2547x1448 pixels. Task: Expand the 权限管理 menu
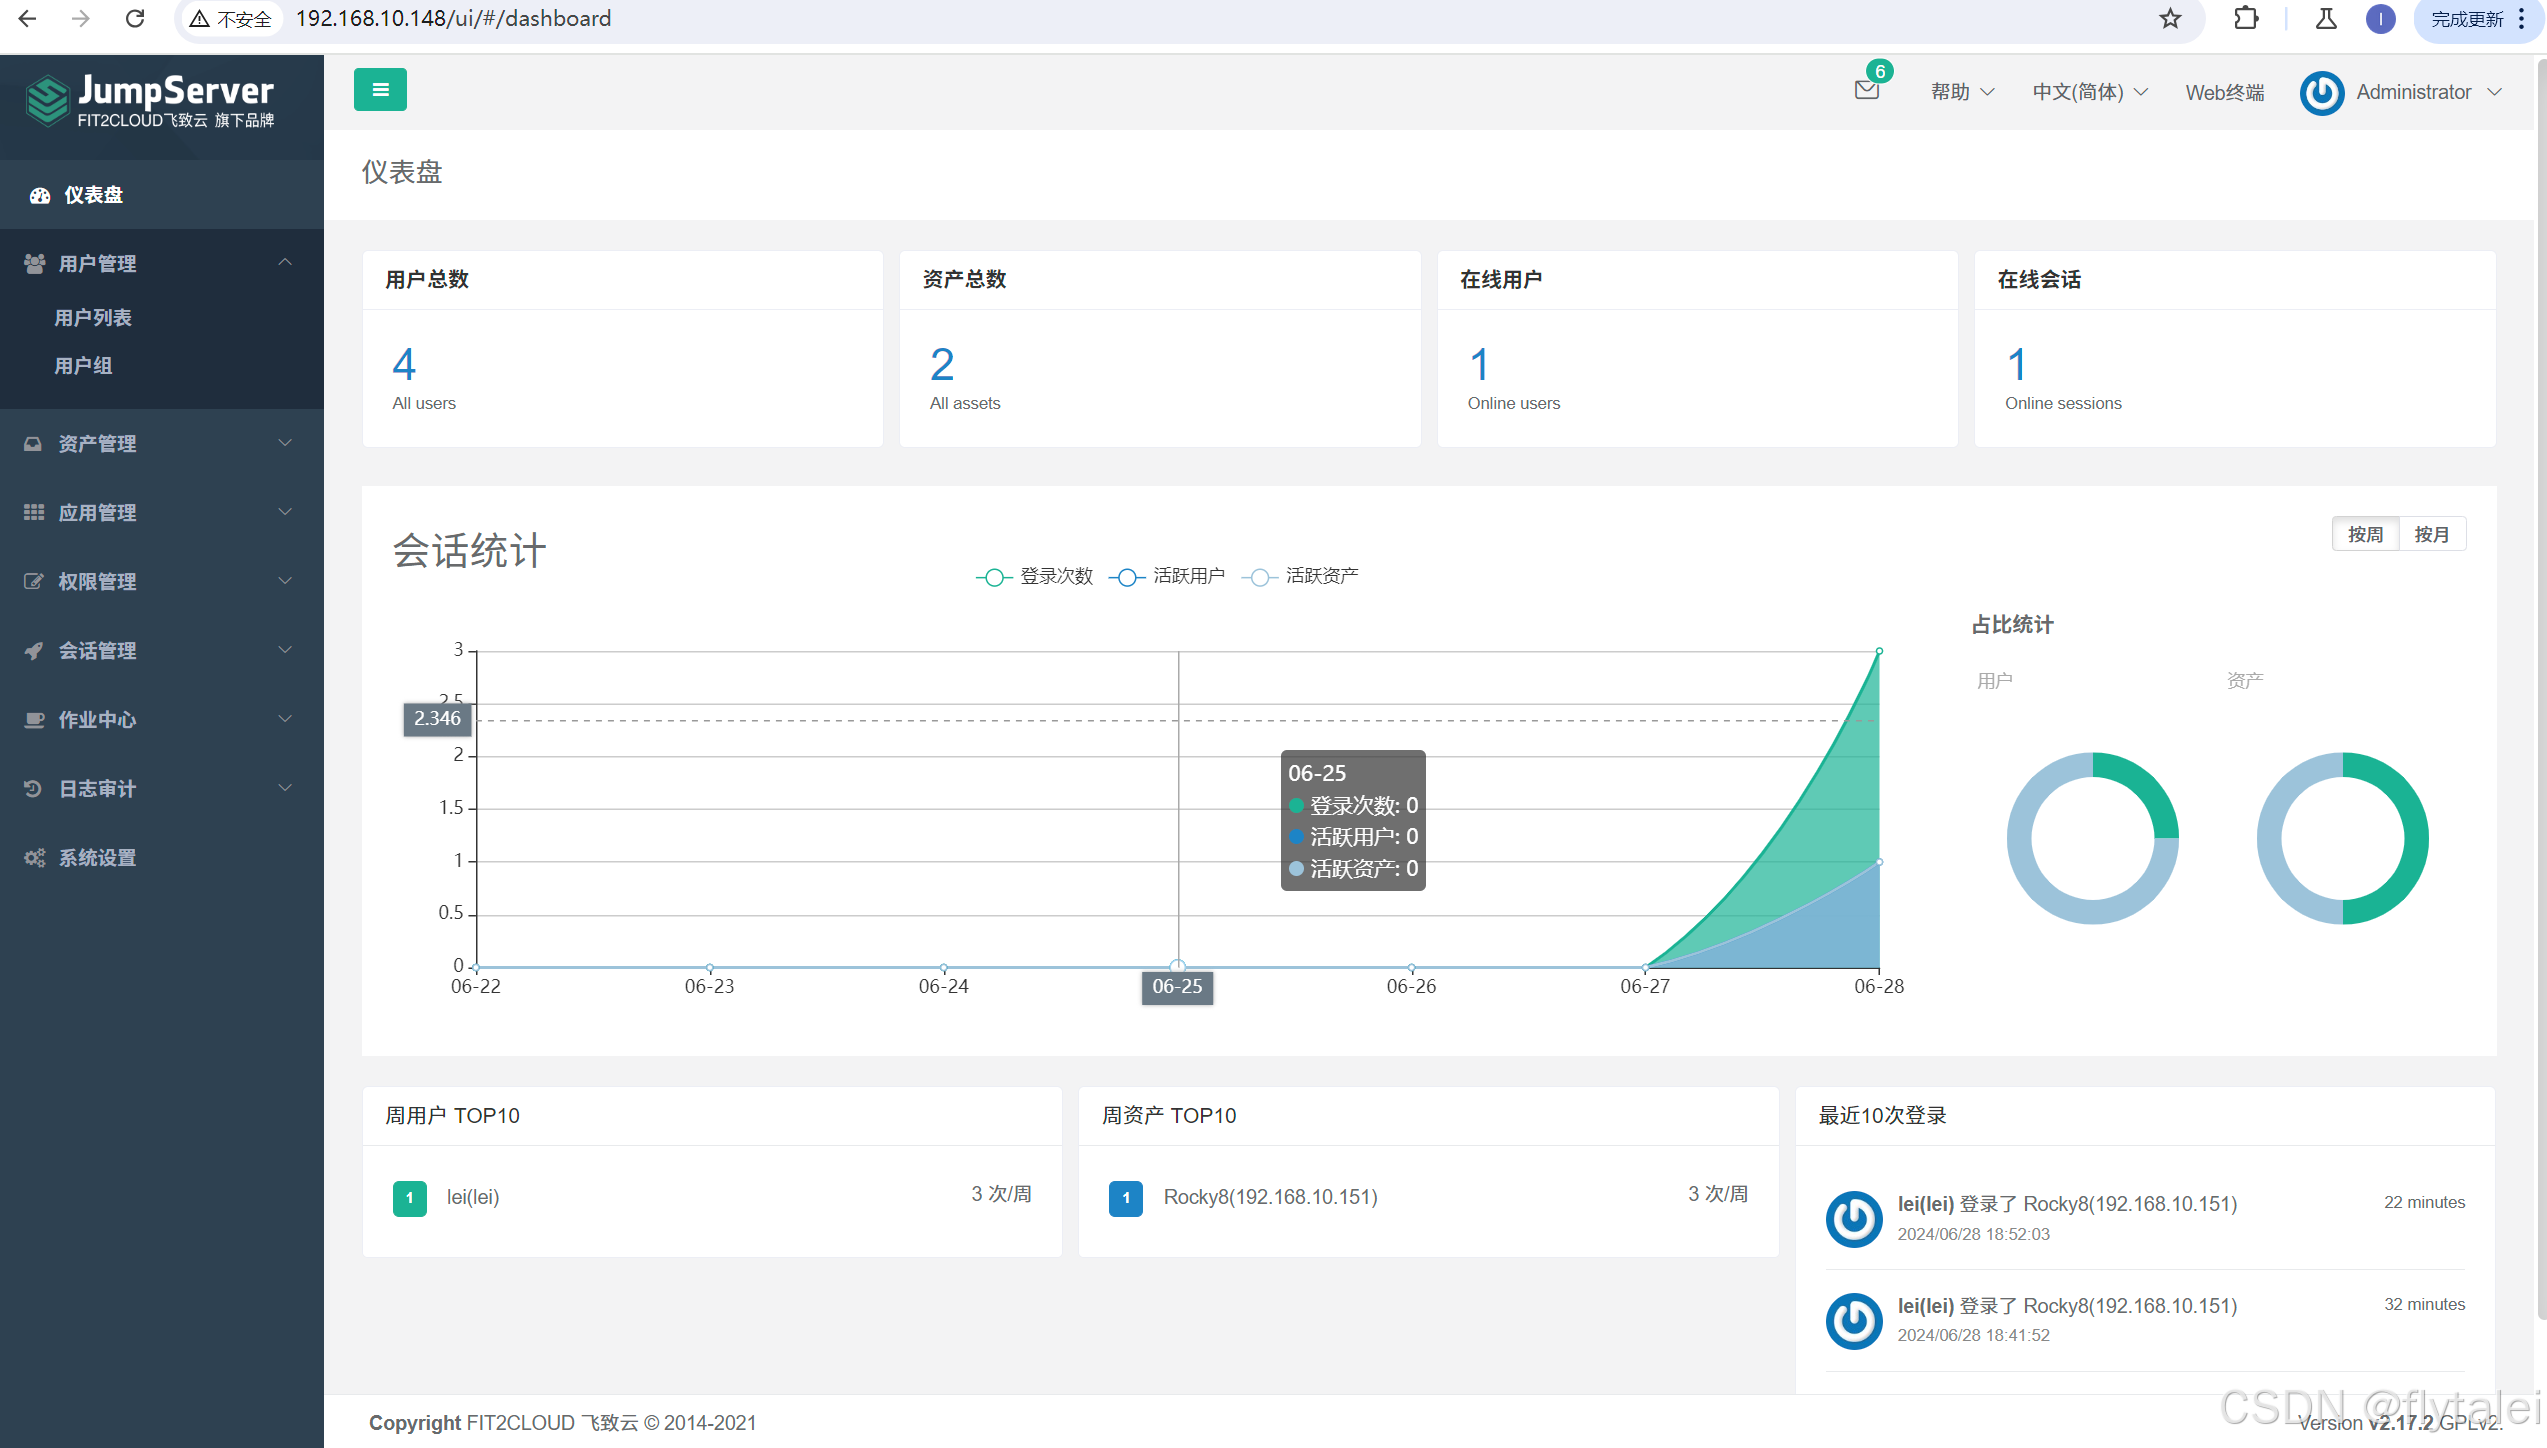[x=162, y=581]
